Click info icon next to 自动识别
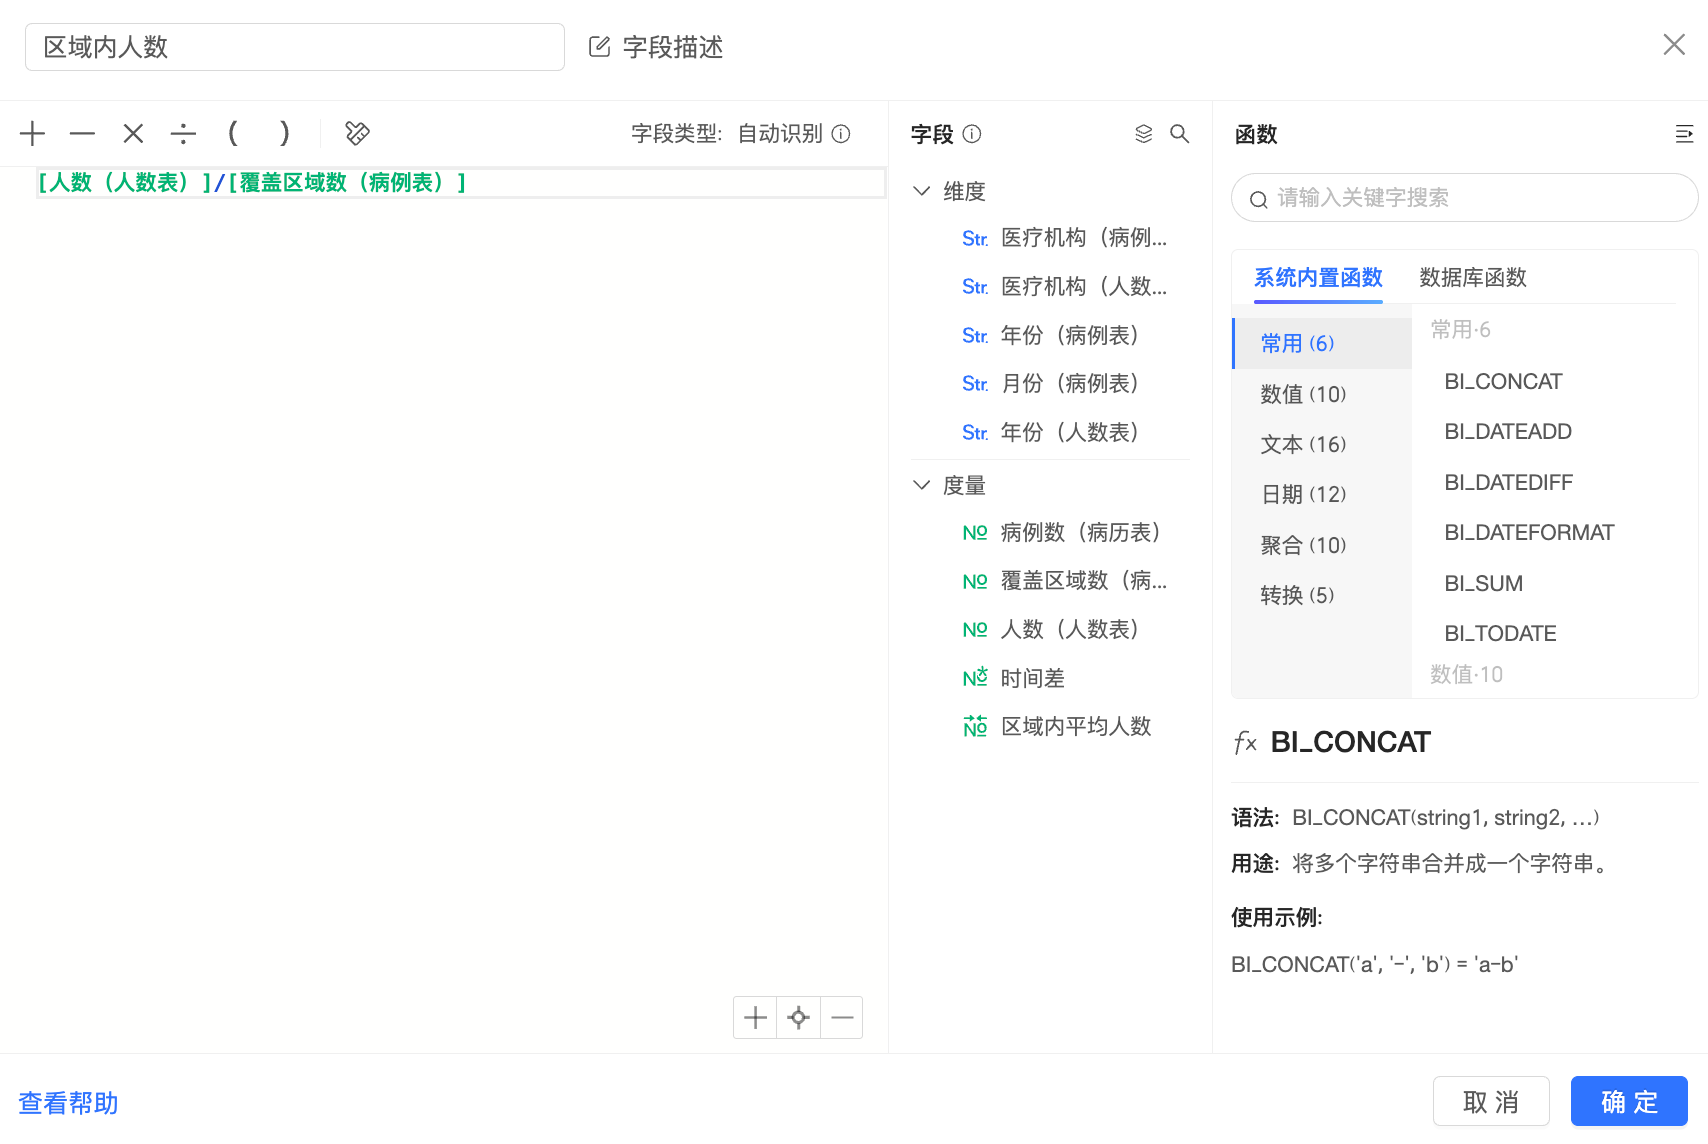Image resolution: width=1708 pixels, height=1144 pixels. click(841, 133)
